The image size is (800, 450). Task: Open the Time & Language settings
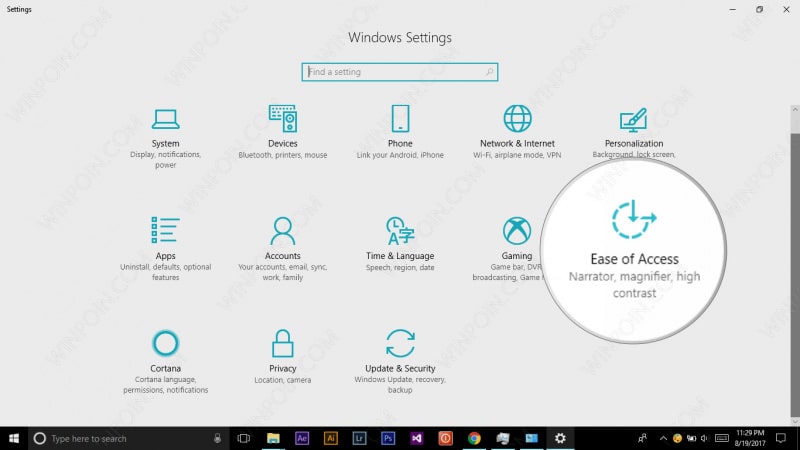pos(400,245)
